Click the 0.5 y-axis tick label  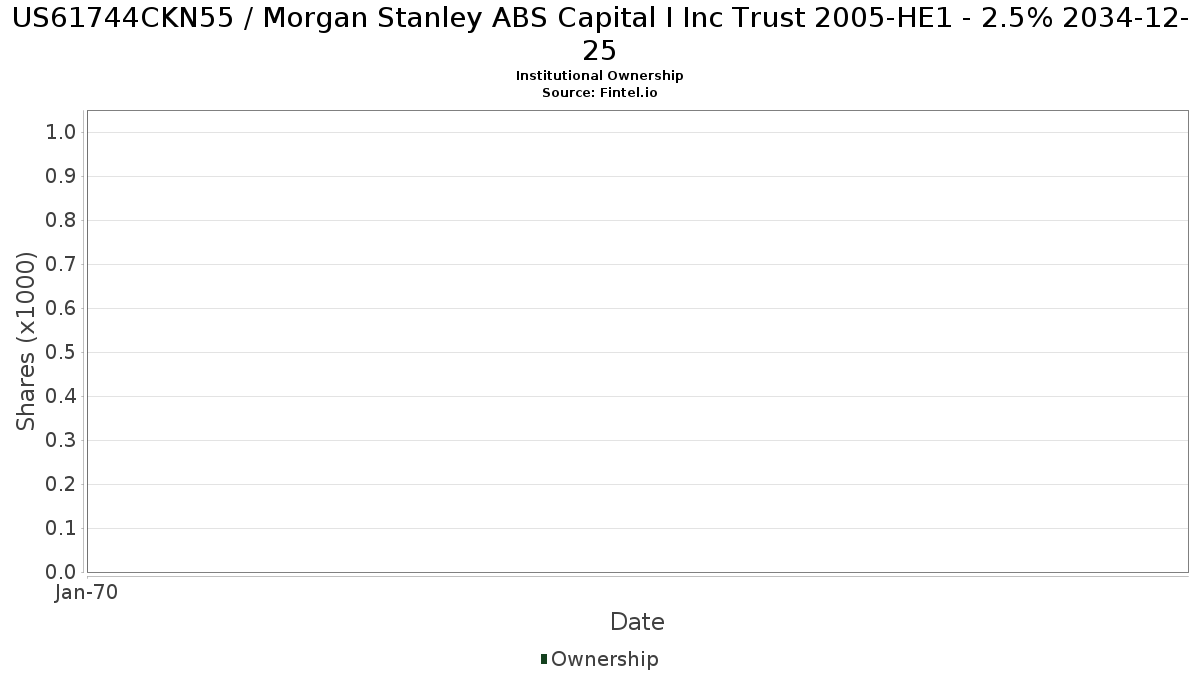pos(61,353)
